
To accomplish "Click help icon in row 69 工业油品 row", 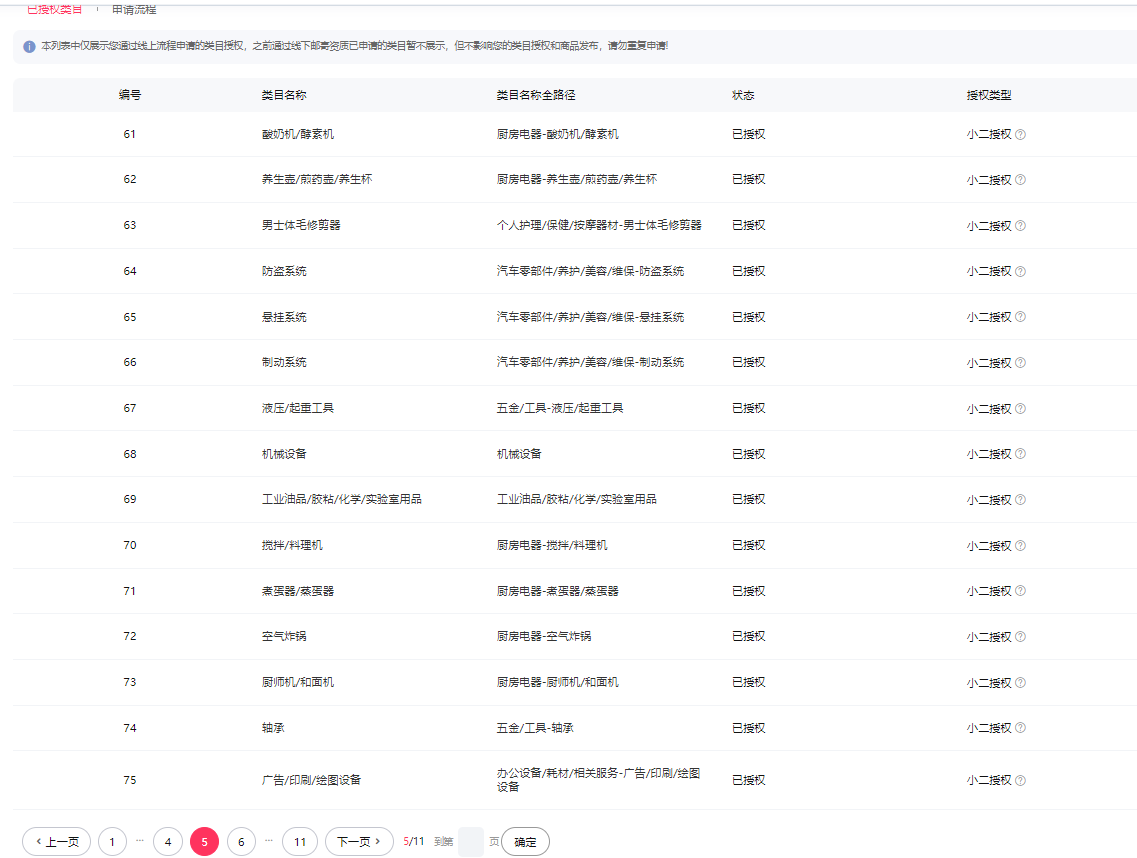I will [x=1020, y=500].
